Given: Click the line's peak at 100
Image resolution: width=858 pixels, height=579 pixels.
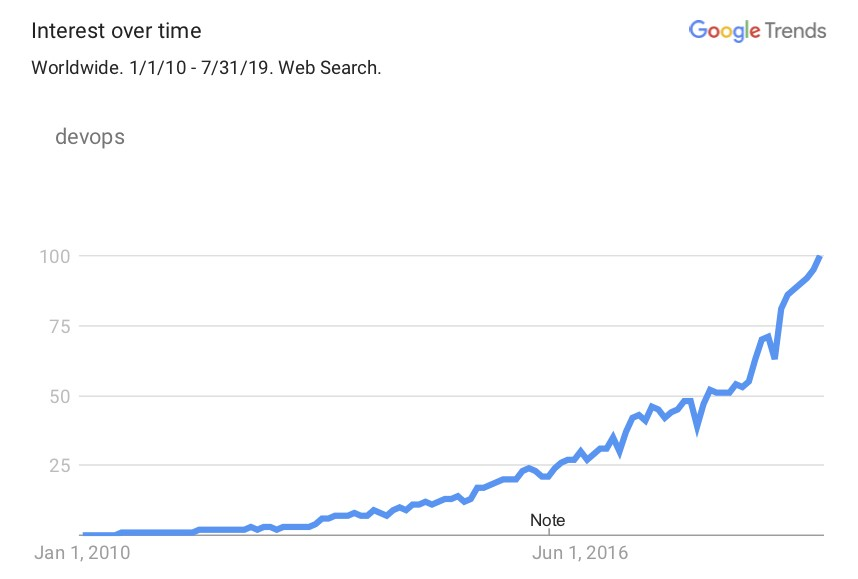Looking at the screenshot, I should 820,257.
